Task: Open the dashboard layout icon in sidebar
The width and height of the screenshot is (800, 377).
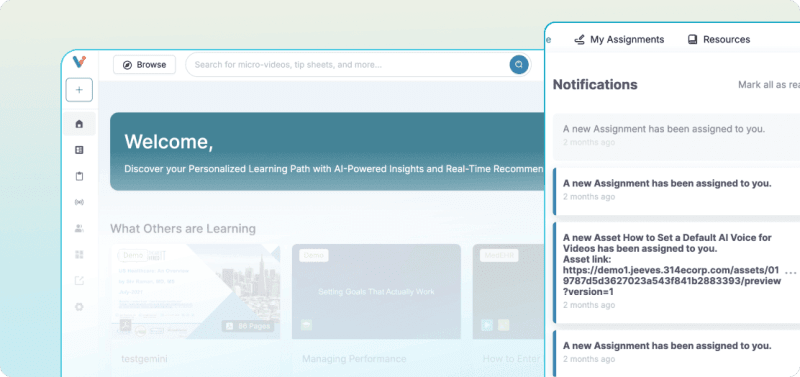Action: tap(79, 150)
